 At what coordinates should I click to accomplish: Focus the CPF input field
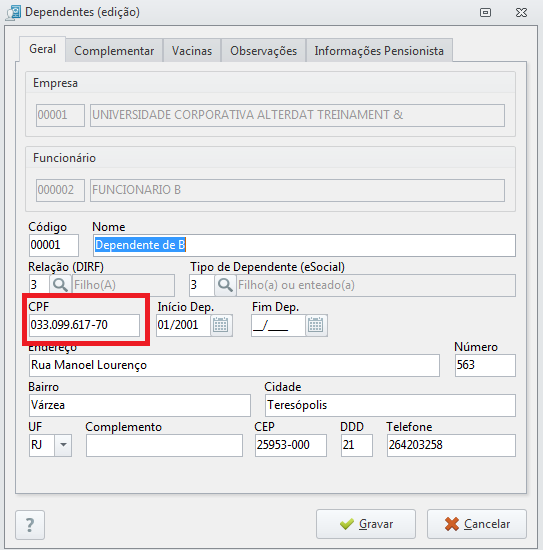point(84,325)
